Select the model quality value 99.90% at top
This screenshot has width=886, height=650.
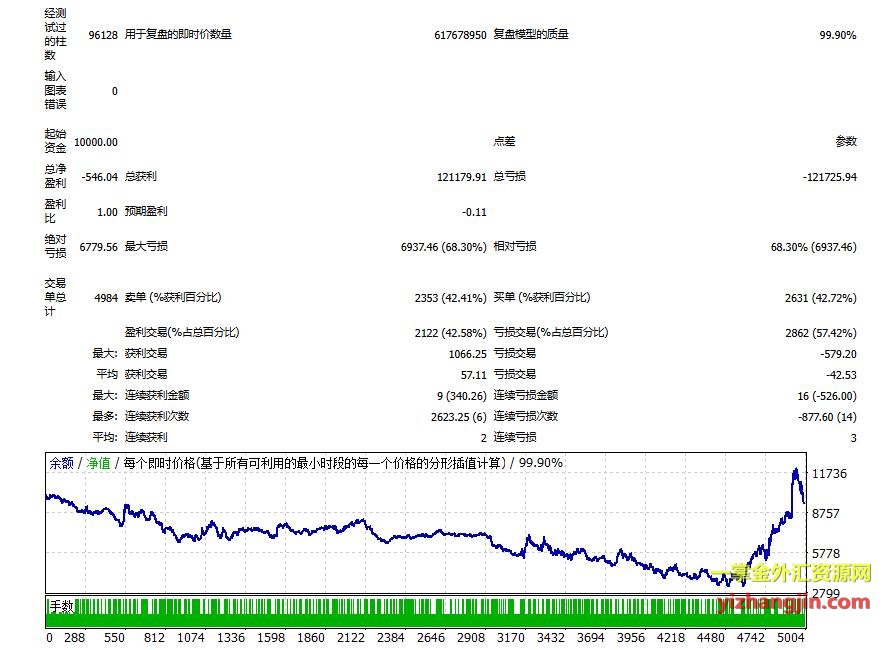837,35
